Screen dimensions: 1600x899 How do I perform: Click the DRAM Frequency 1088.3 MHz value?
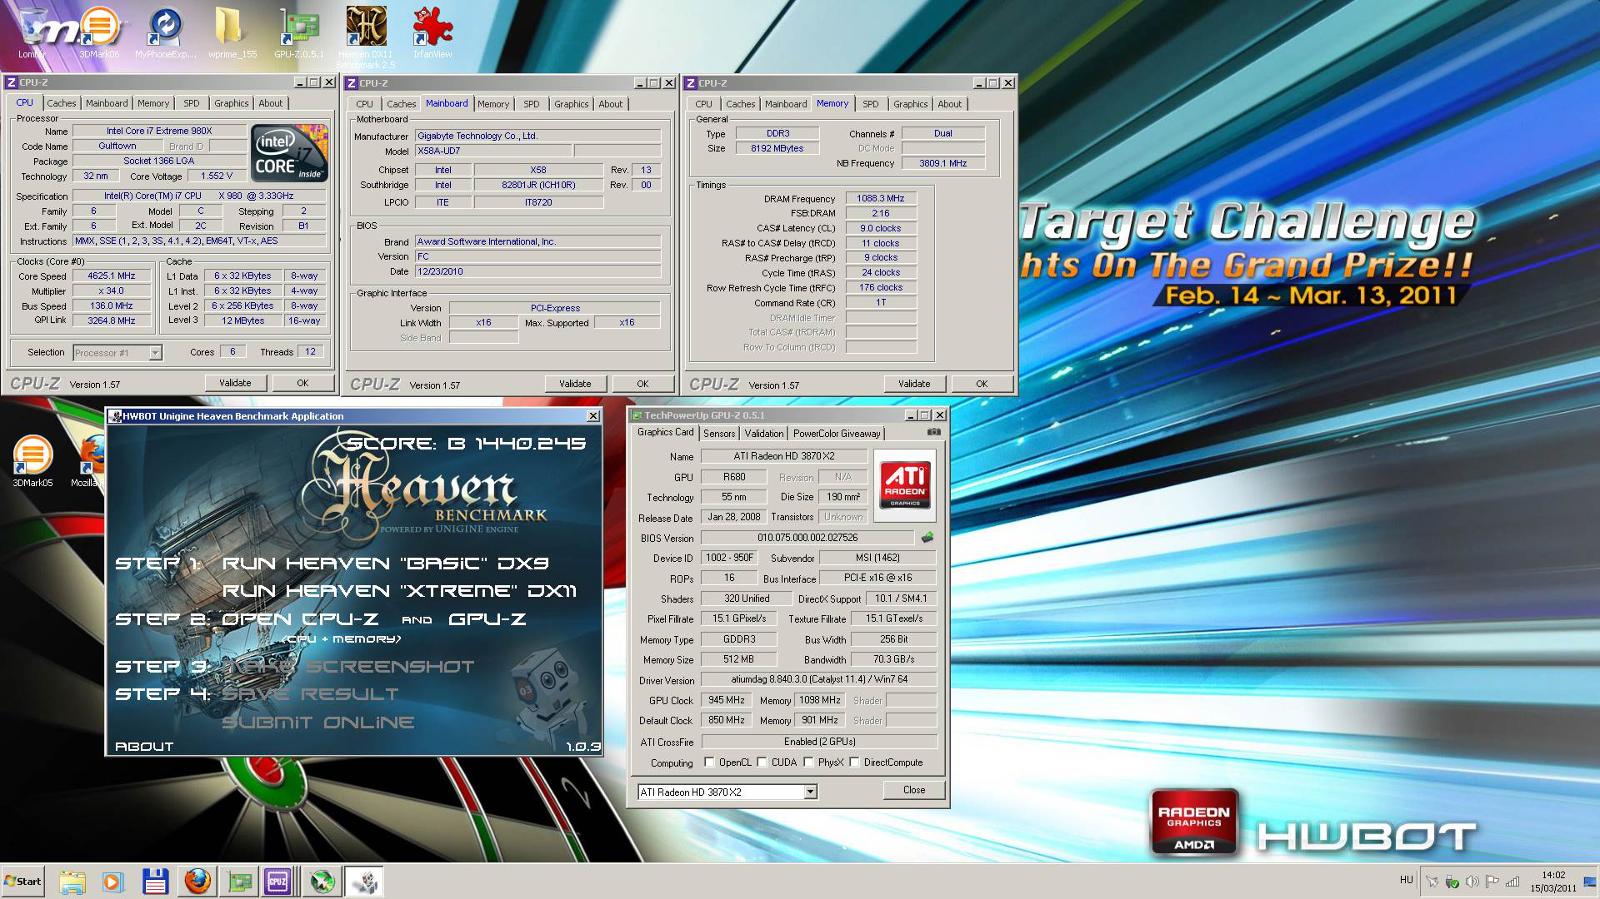tap(881, 198)
